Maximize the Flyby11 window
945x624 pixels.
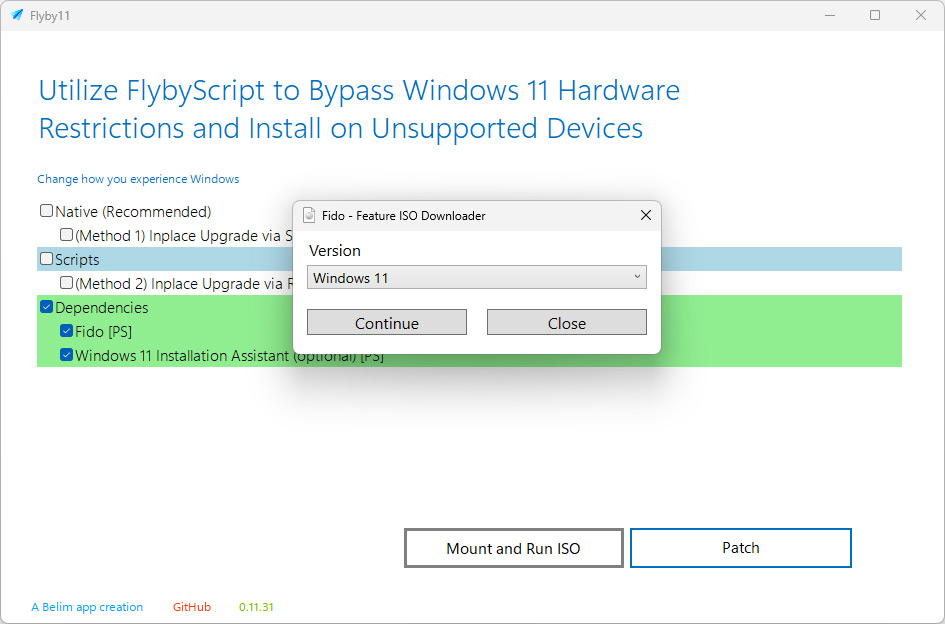coord(875,15)
